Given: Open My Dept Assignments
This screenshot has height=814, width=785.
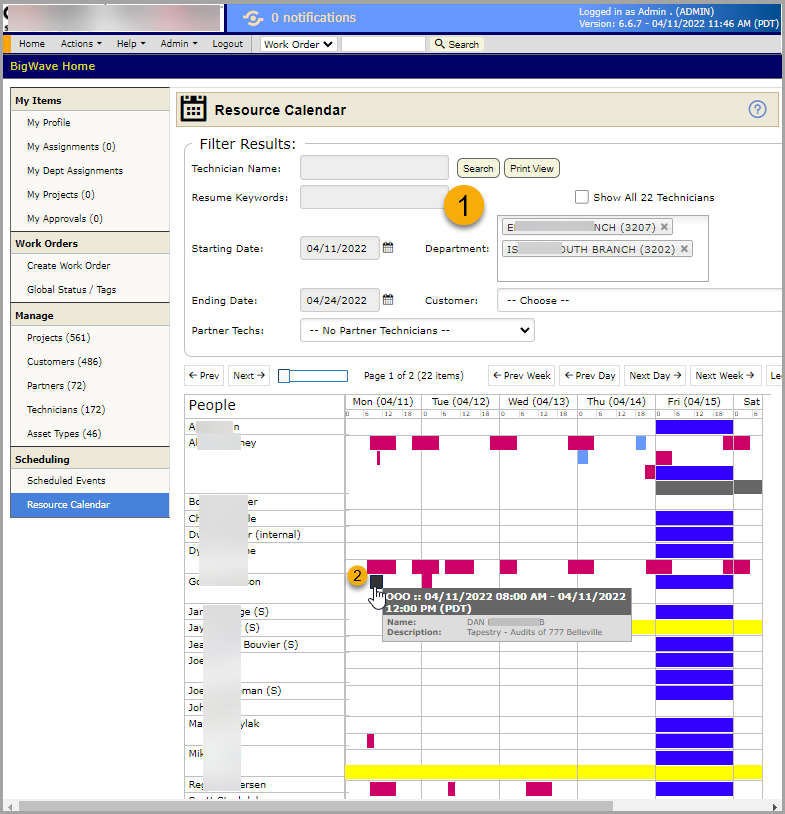Looking at the screenshot, I should [75, 170].
